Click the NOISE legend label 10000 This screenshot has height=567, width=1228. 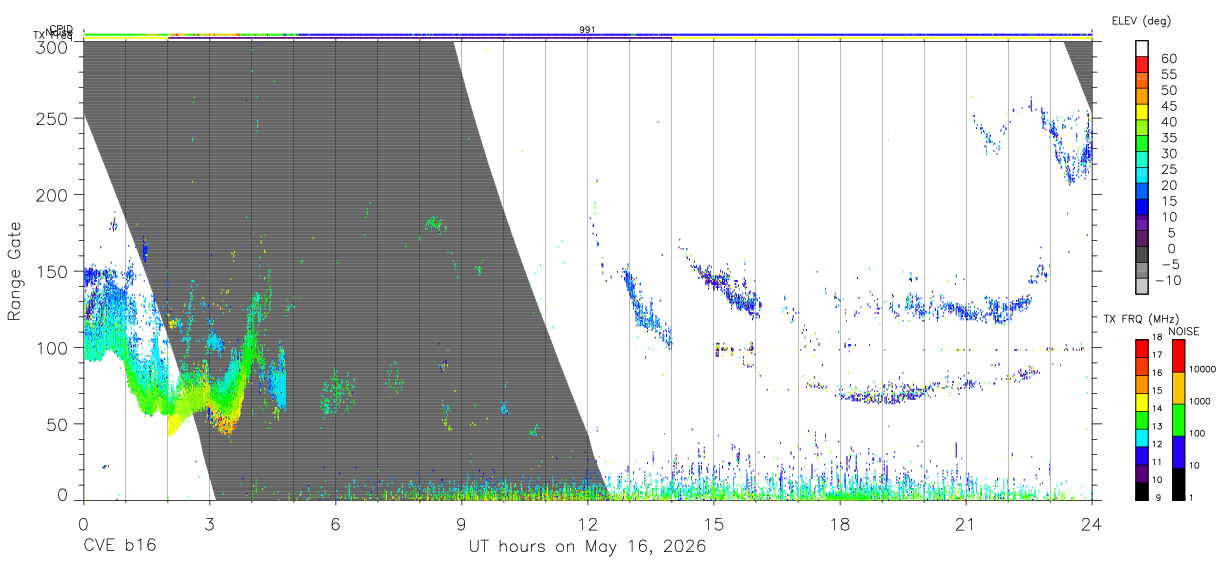click(x=1202, y=369)
